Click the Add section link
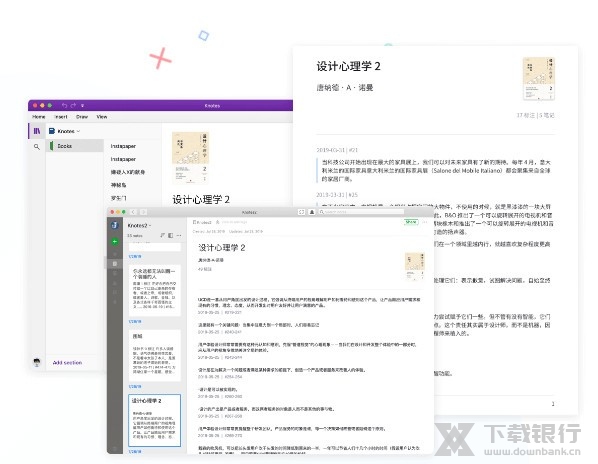598x464 pixels. [67, 363]
